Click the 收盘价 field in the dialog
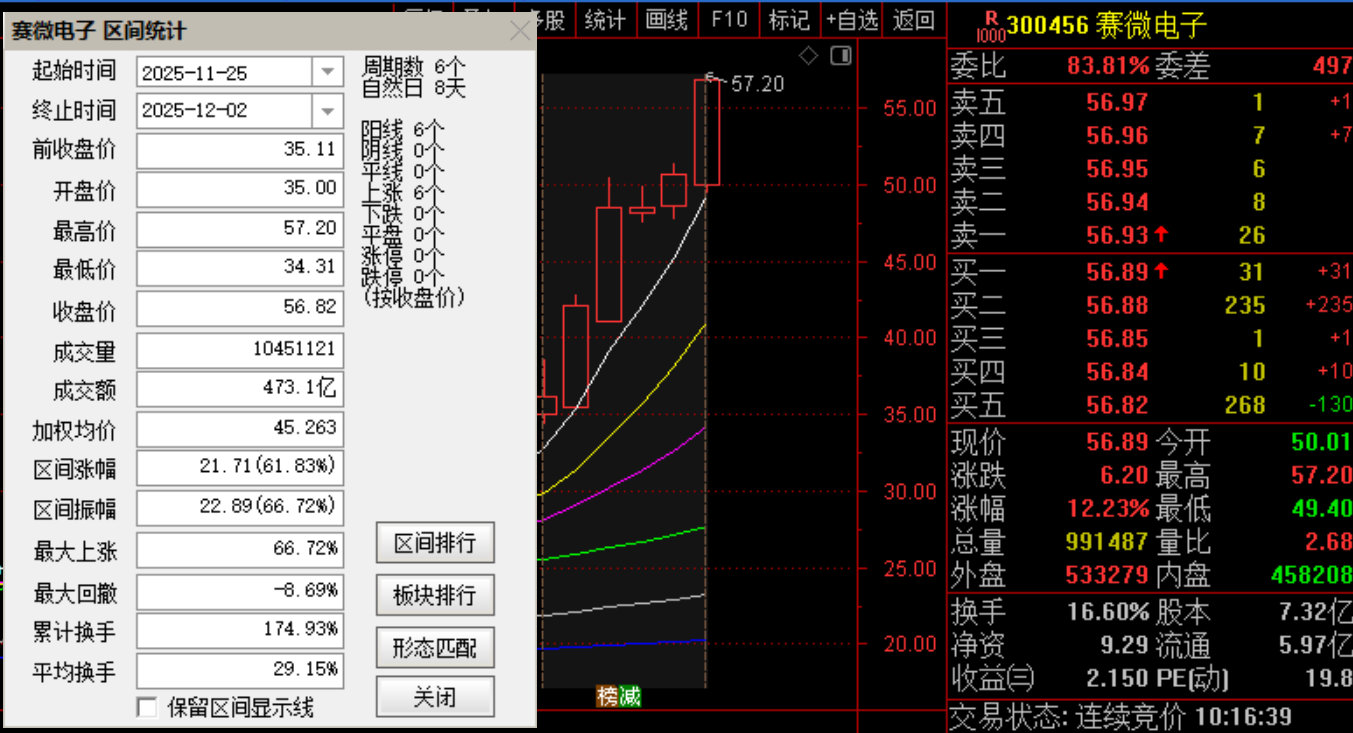 [240, 308]
